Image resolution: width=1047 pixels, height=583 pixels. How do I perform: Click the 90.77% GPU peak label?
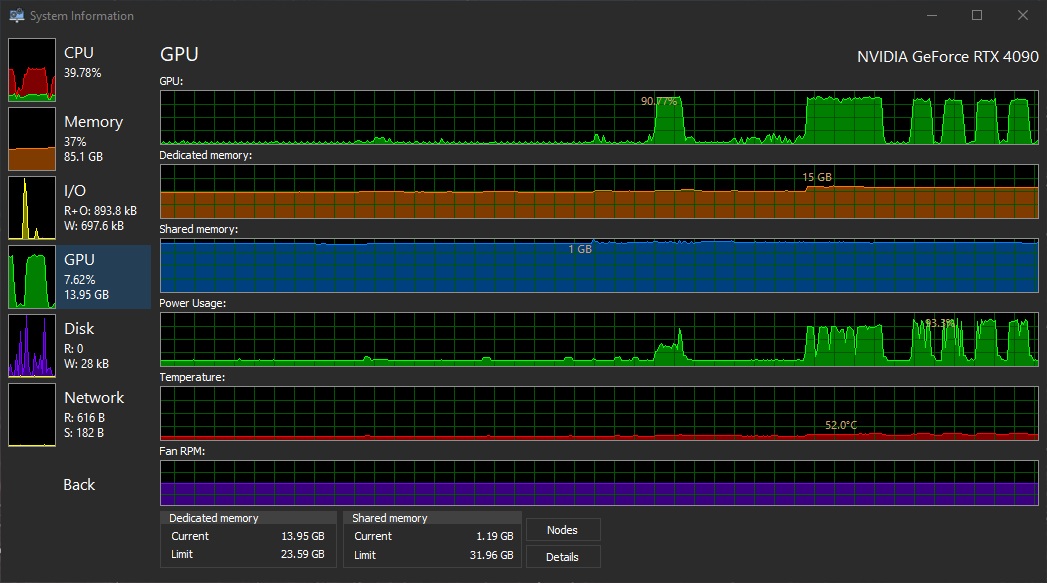pyautogui.click(x=659, y=102)
